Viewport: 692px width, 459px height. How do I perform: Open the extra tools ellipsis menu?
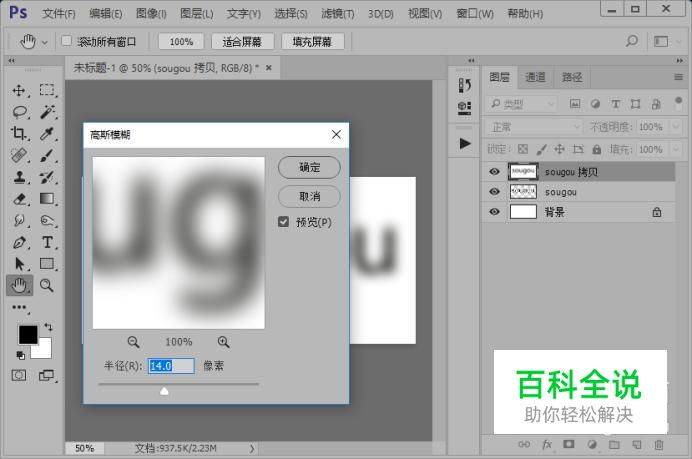click(19, 307)
